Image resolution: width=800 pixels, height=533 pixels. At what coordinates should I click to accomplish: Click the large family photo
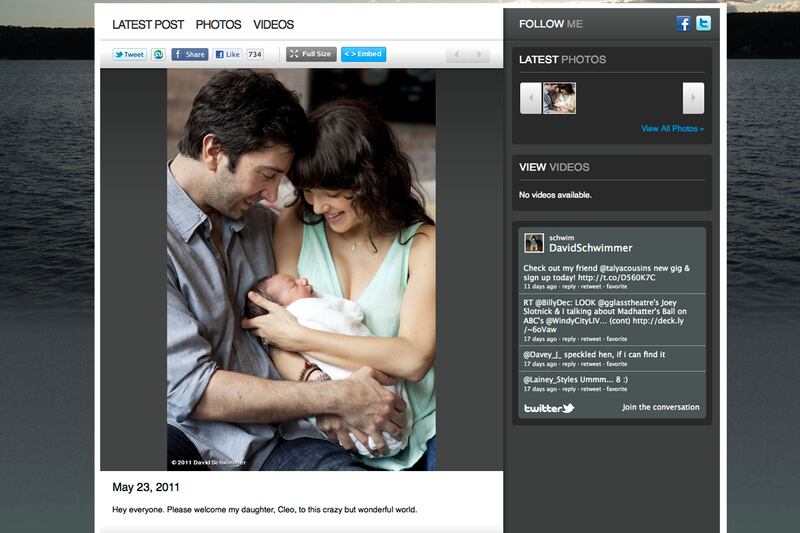[301, 269]
